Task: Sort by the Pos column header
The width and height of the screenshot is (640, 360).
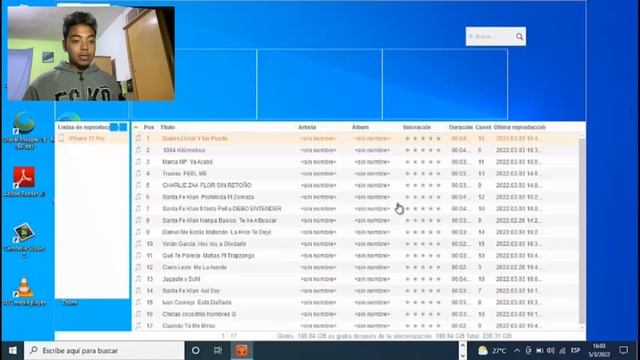Action: pyautogui.click(x=149, y=127)
